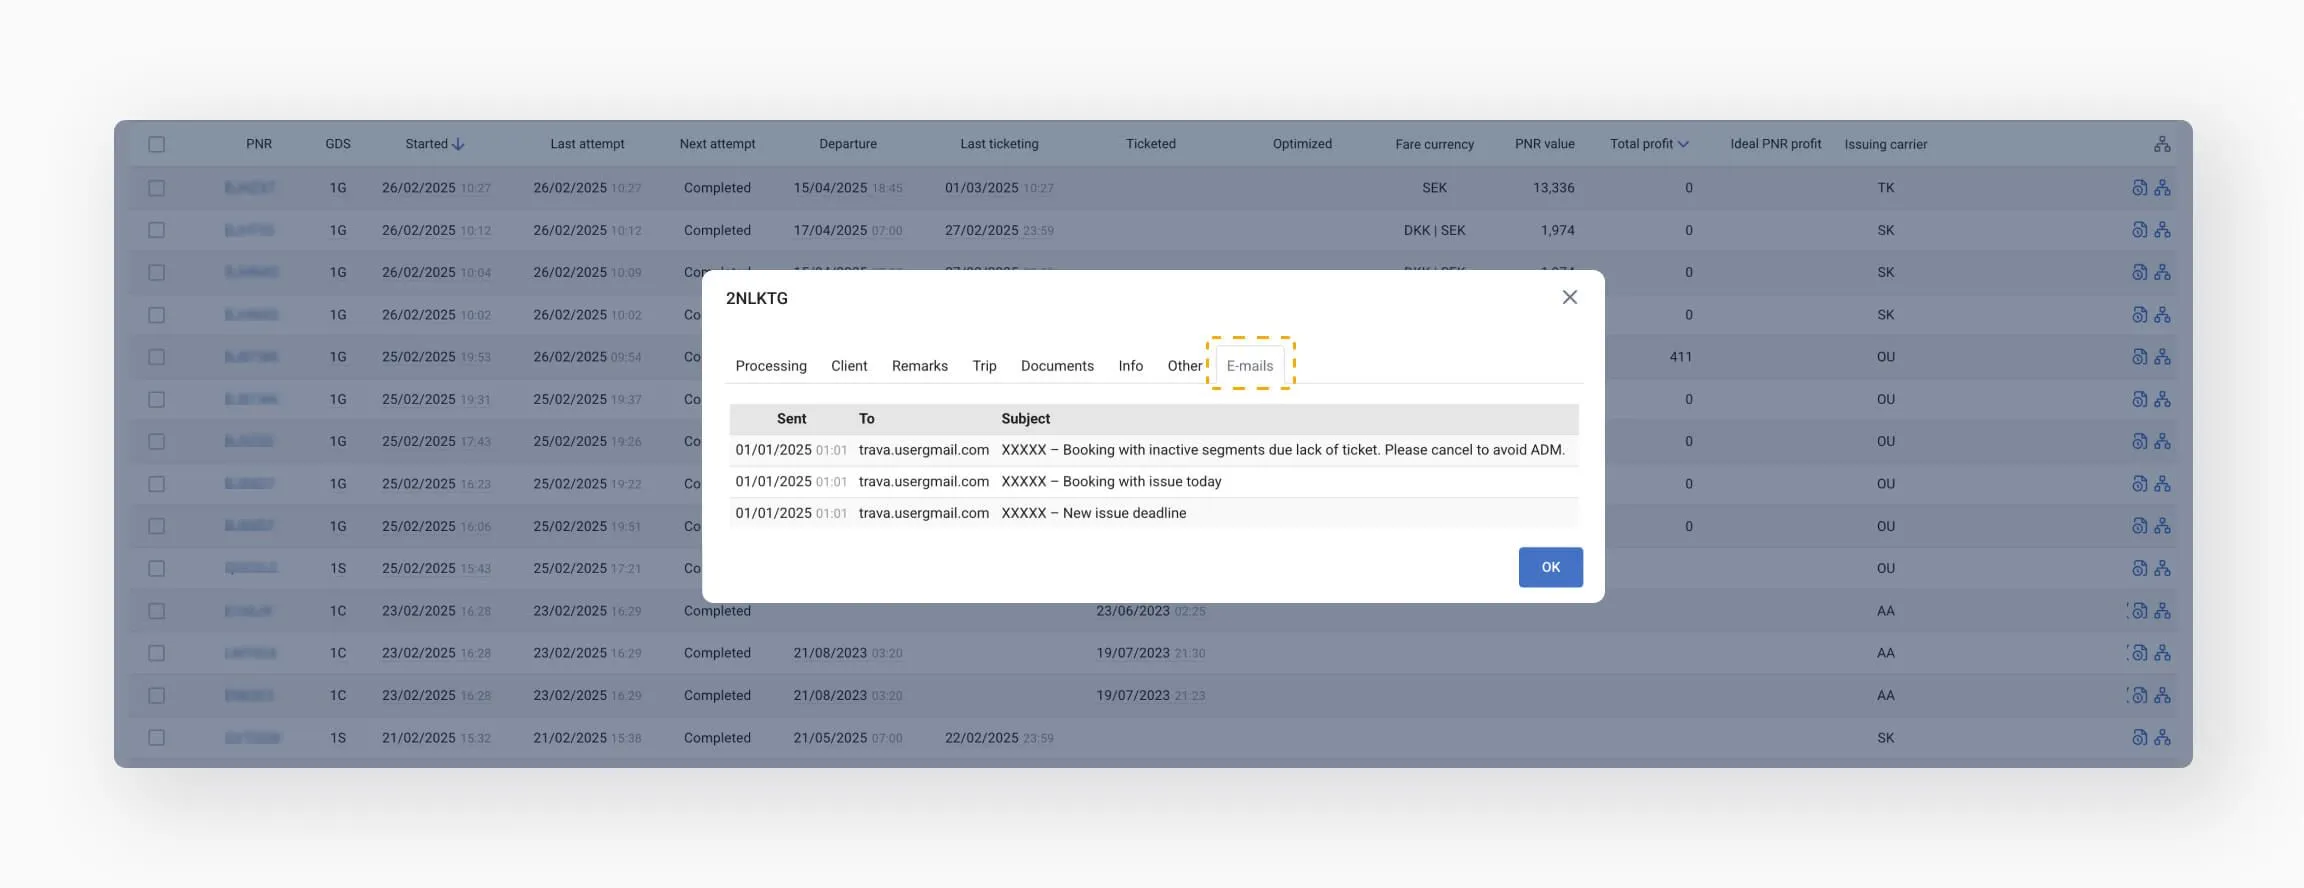Switch to the Processing tab
The image size is (2304, 888).
770,366
